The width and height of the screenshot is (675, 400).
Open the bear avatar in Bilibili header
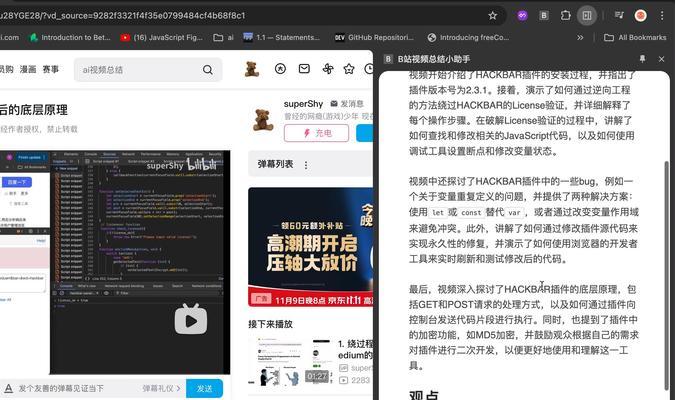point(252,69)
